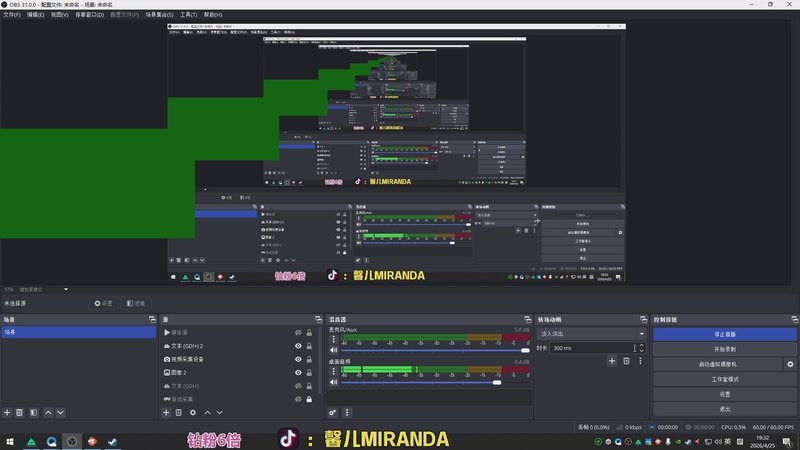Open the 编辑(E) menu
Viewport: 800px width, 450px height.
[x=35, y=15]
